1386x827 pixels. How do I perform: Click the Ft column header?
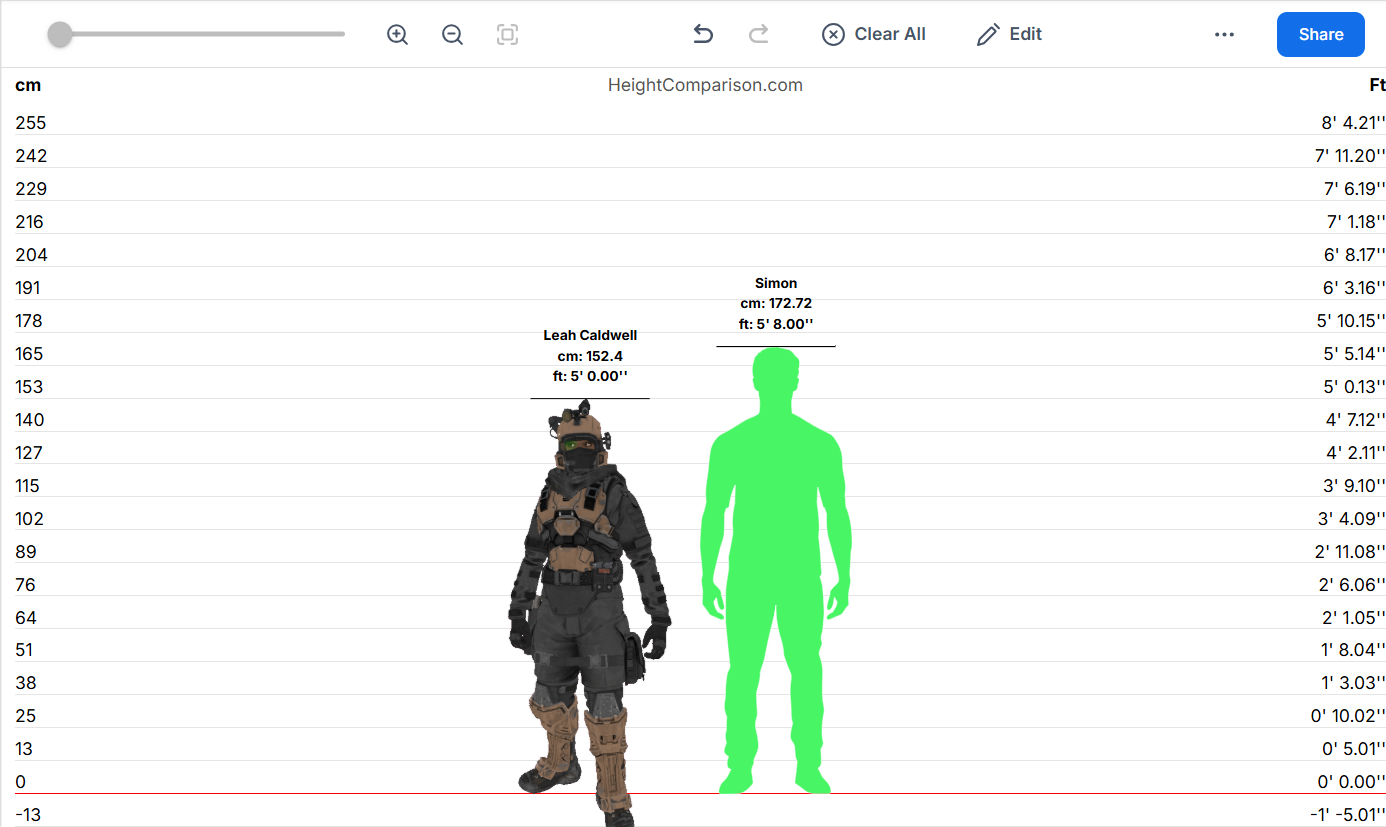(x=1376, y=85)
